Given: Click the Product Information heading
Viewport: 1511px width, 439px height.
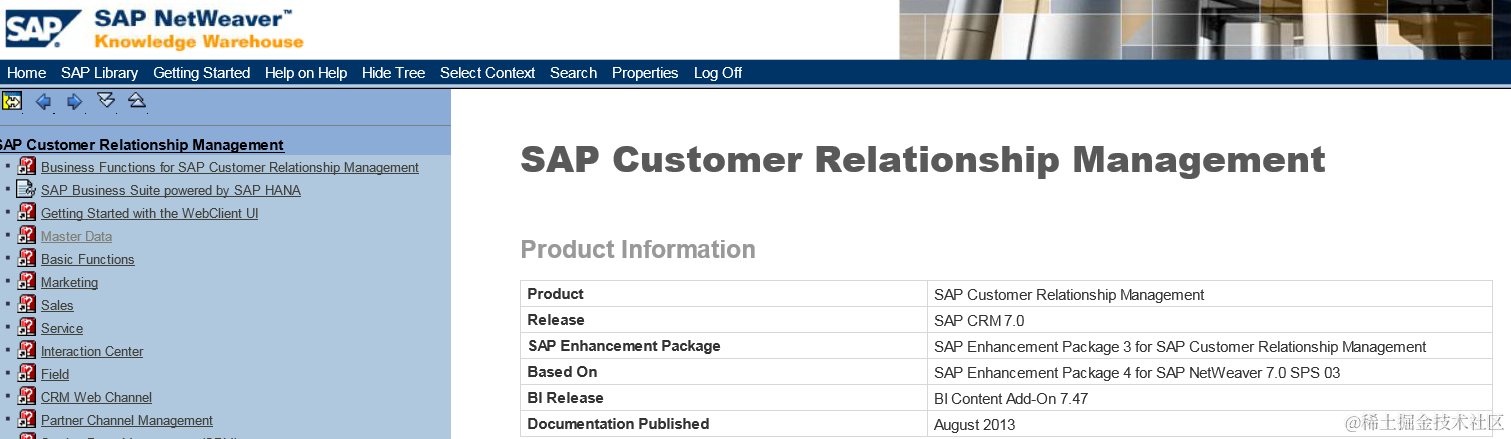Looking at the screenshot, I should 638,249.
